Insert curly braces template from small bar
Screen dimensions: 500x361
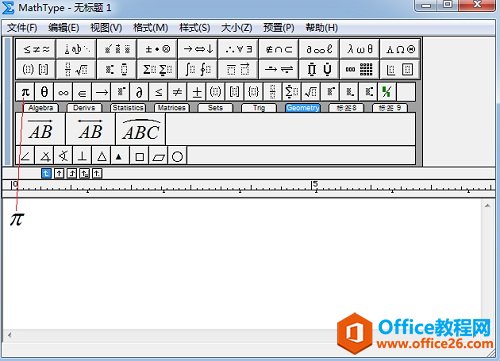tap(254, 92)
